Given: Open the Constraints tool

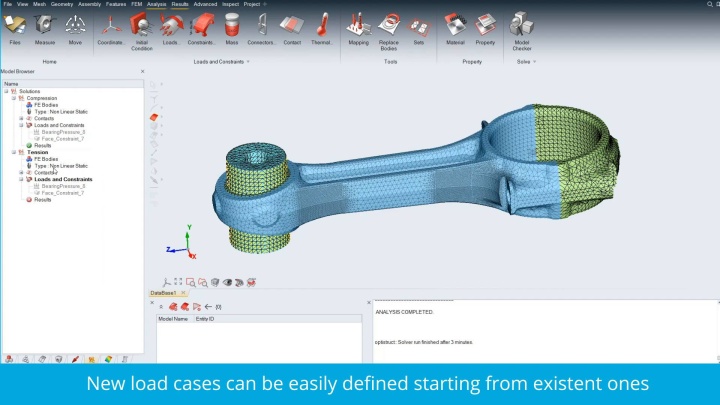Looking at the screenshot, I should pyautogui.click(x=202, y=29).
